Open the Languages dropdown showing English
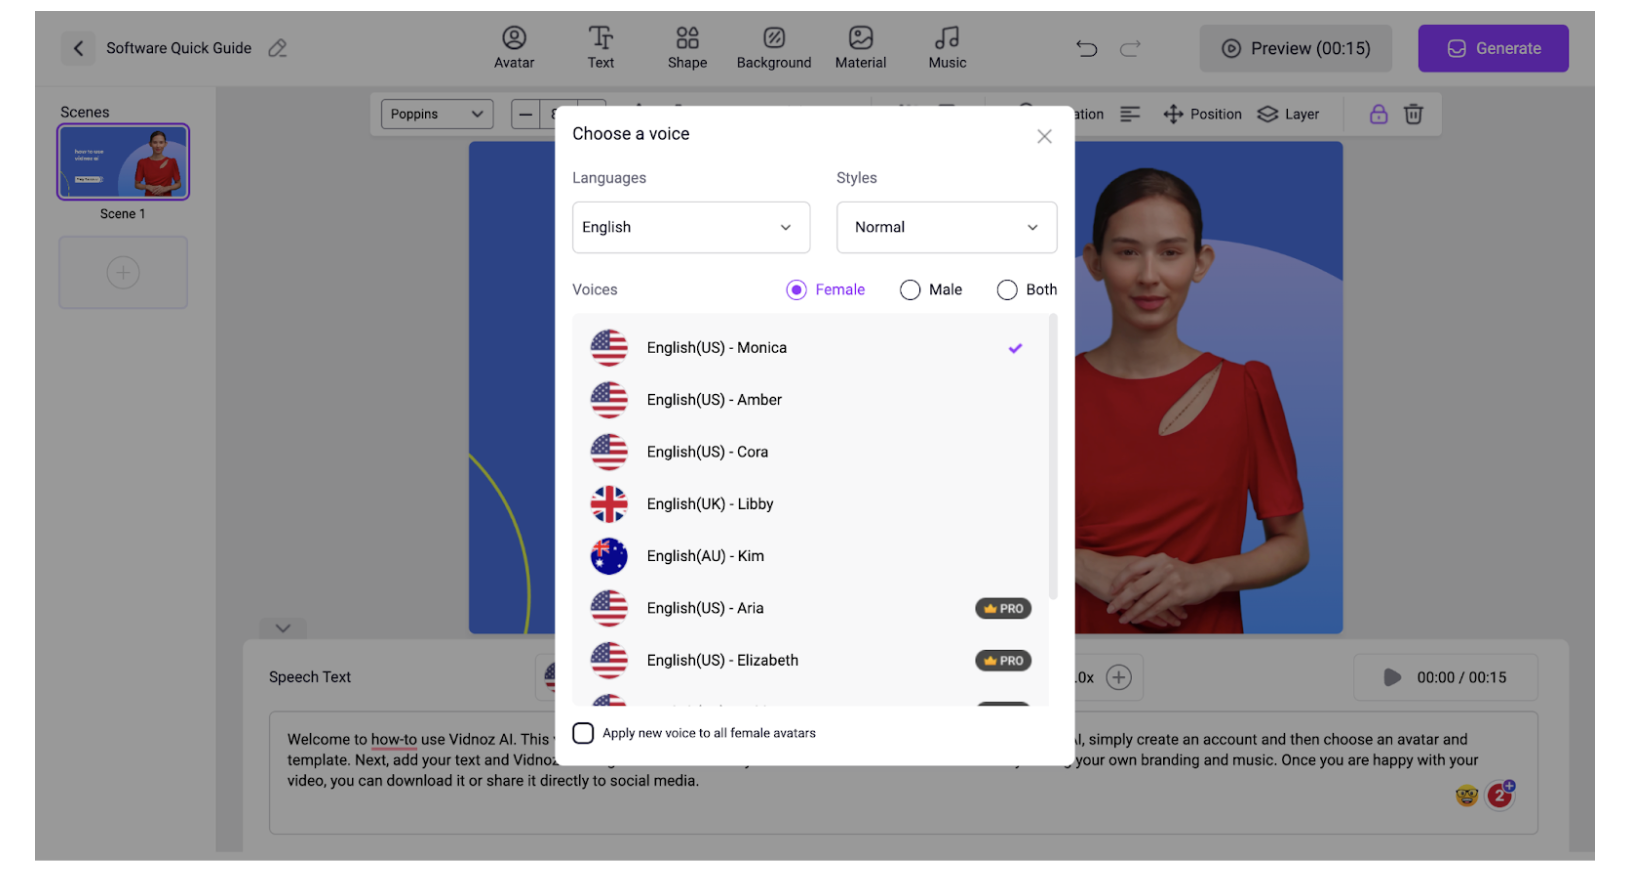This screenshot has width=1634, height=876. 691,227
